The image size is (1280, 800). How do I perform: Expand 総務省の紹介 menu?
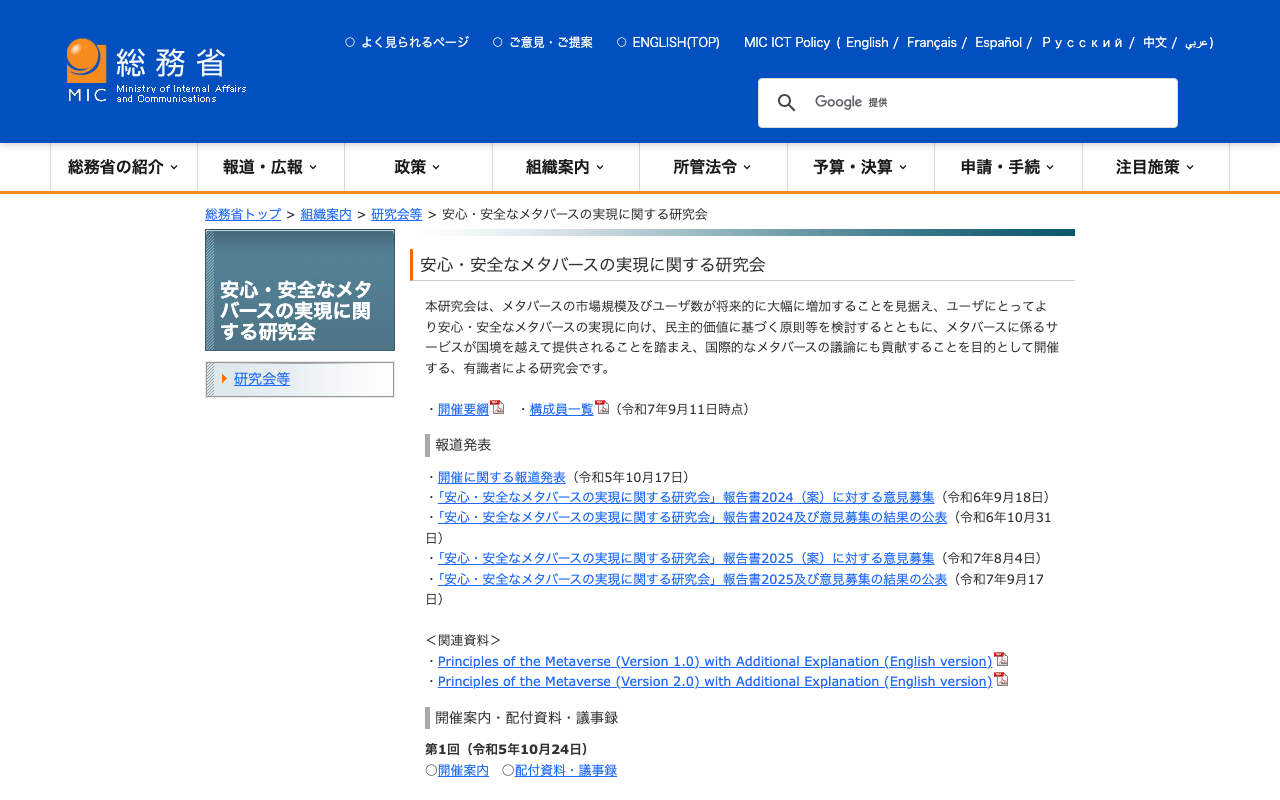tap(124, 167)
